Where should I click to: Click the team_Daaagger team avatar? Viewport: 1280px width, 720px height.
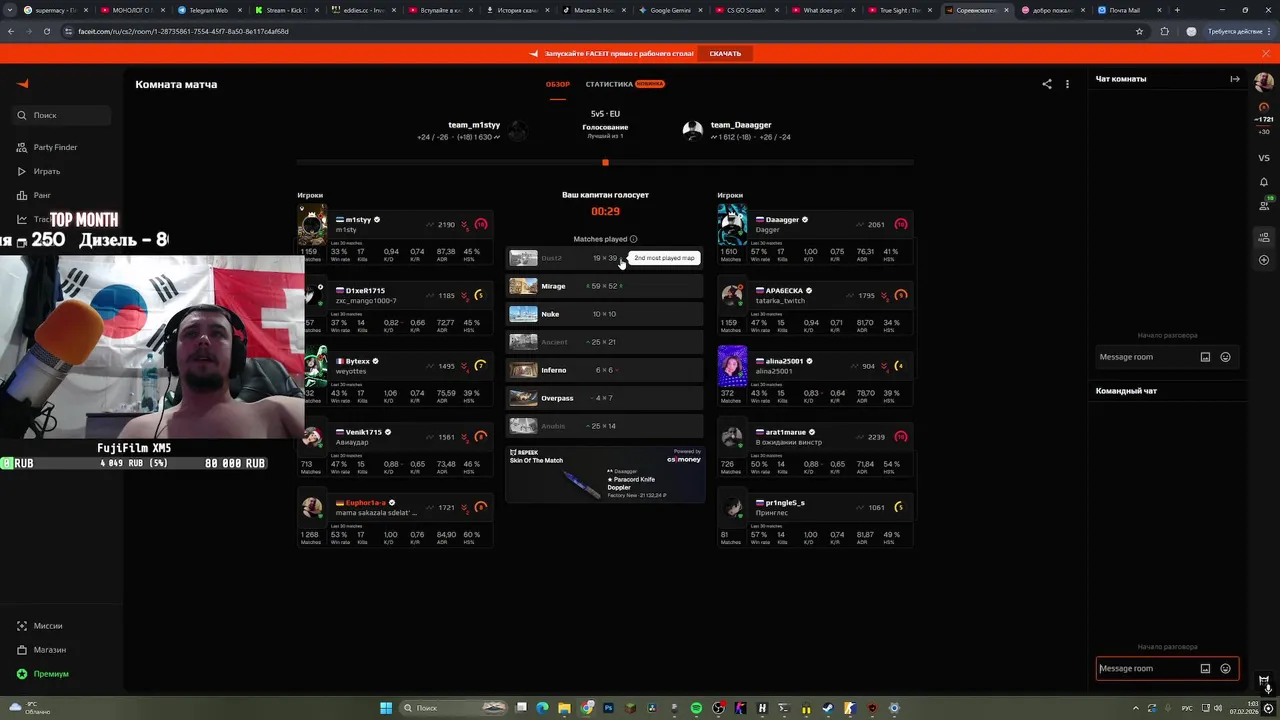[x=692, y=130]
